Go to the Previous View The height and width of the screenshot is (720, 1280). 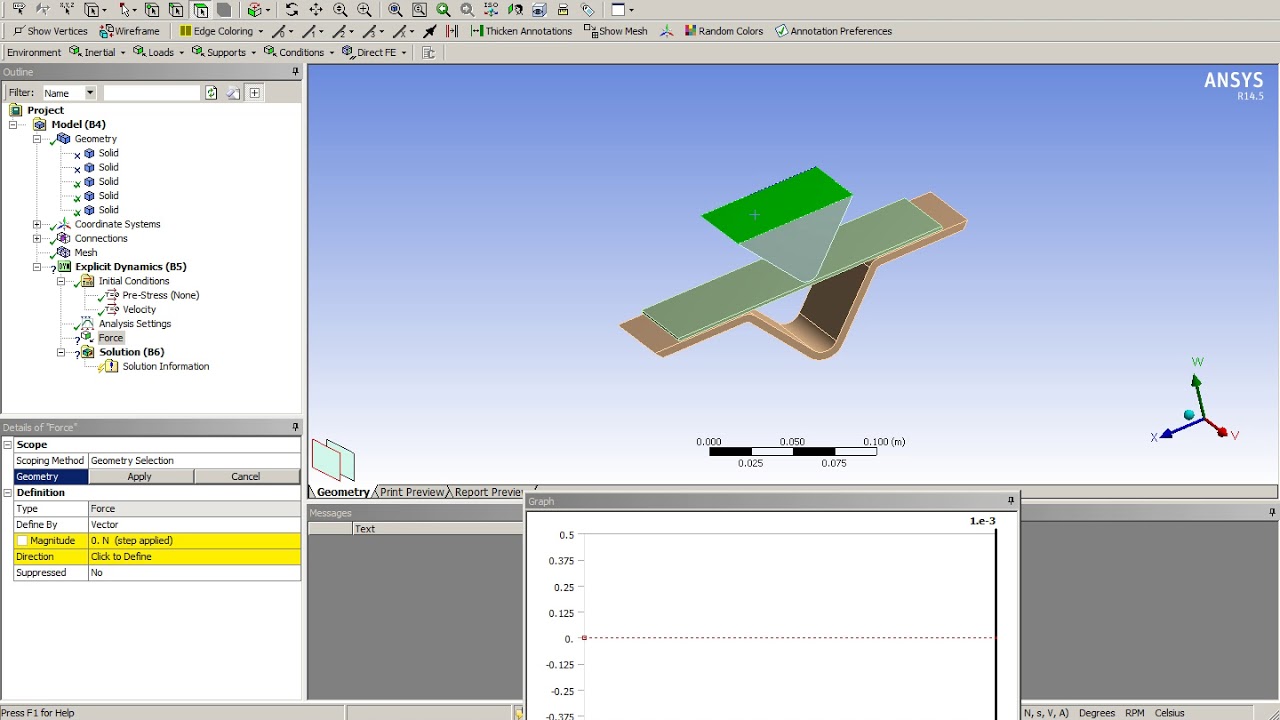point(443,9)
